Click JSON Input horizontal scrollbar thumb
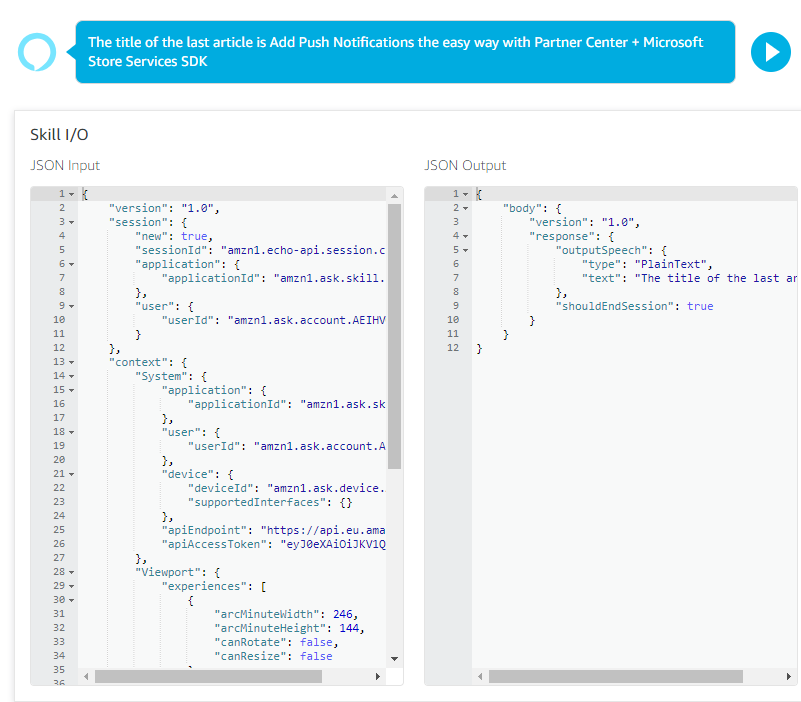This screenshot has height=702, width=801. click(208, 676)
